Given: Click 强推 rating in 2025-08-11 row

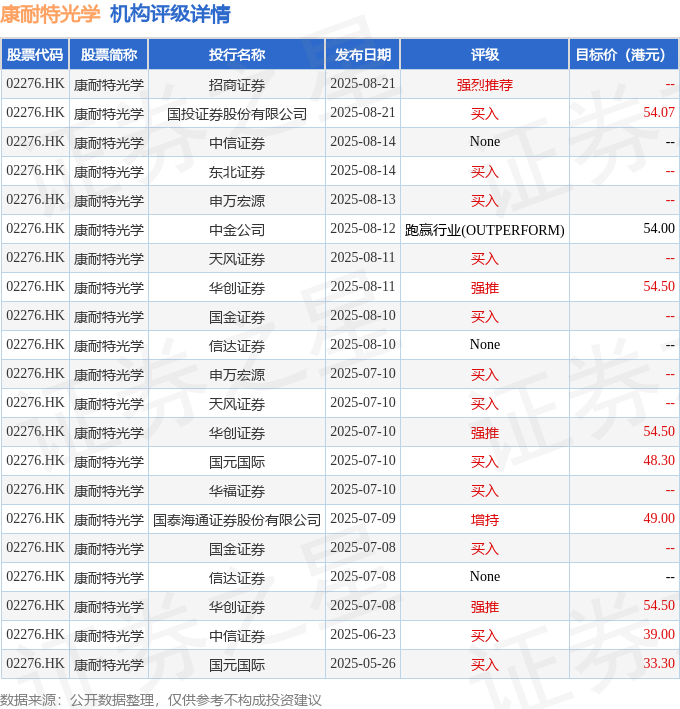Looking at the screenshot, I should [485, 288].
